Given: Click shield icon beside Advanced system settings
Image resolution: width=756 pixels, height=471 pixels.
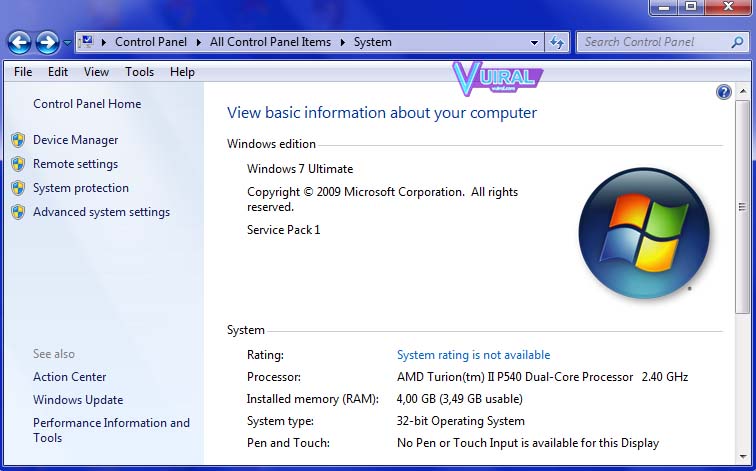Looking at the screenshot, I should pyautogui.click(x=18, y=212).
